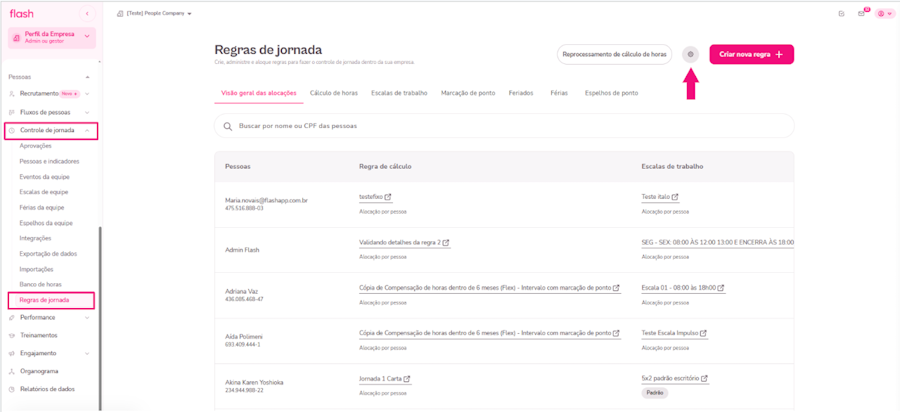The width and height of the screenshot is (900, 412).
Task: Click the Engajamento megaphone icon
Action: pyautogui.click(x=12, y=353)
